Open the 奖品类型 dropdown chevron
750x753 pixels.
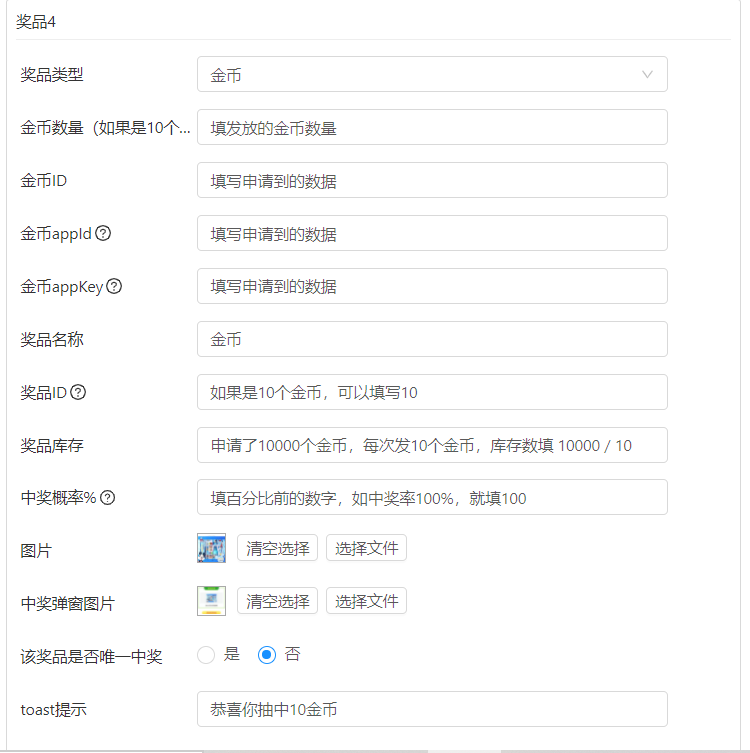(647, 75)
